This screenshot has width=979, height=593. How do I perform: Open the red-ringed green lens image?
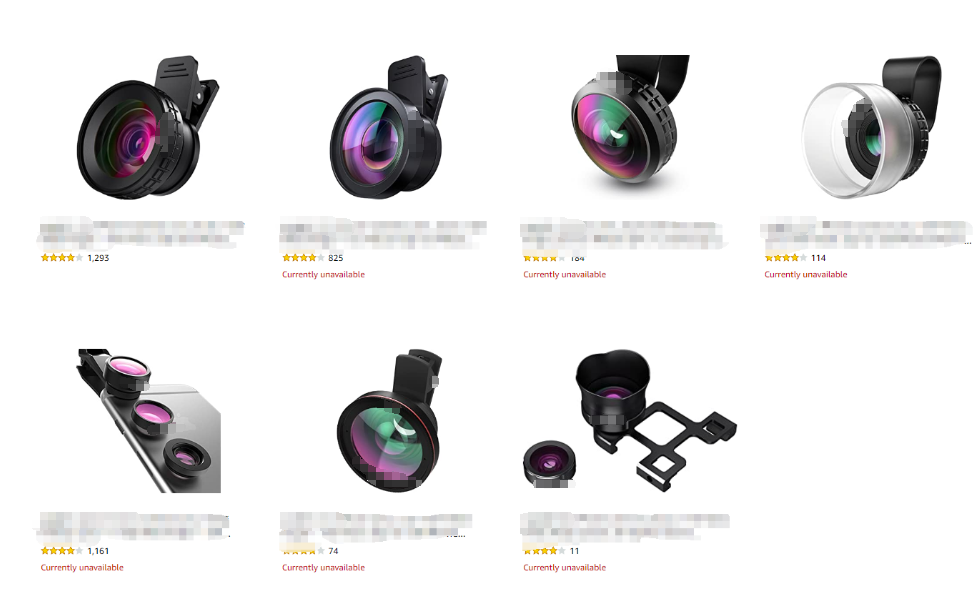390,421
